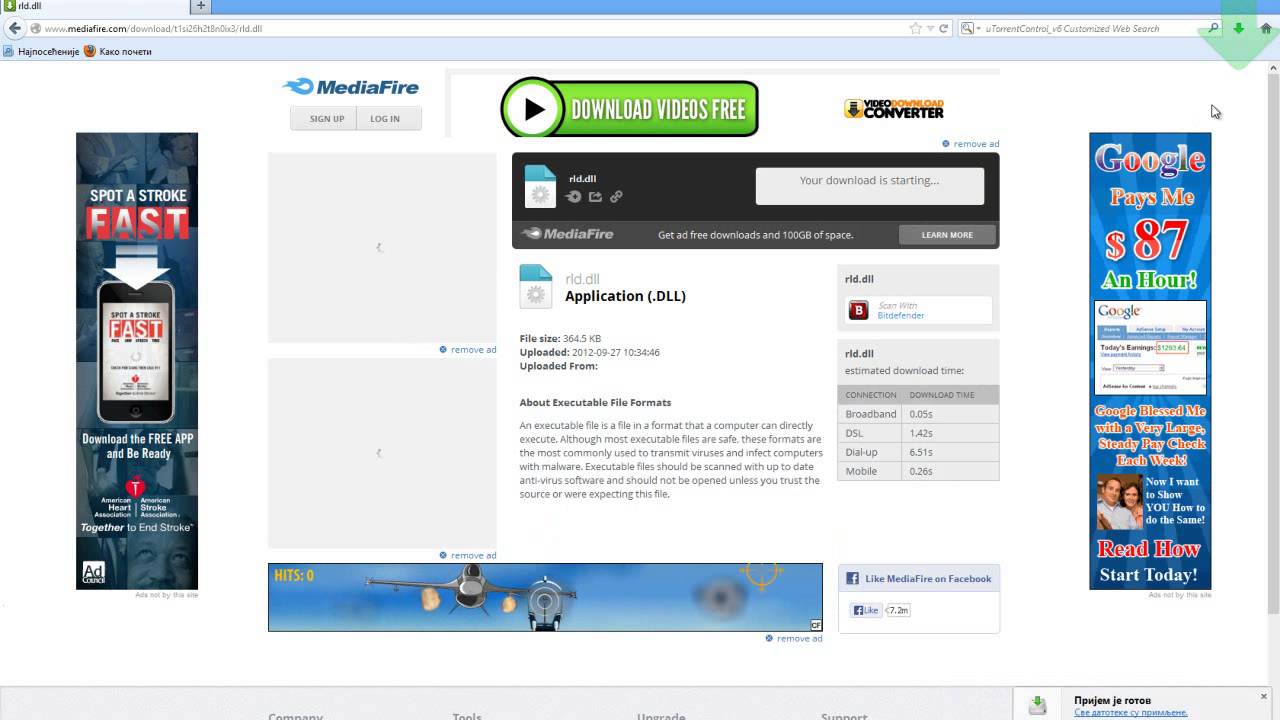Reload the page with the refresh icon
Screen dimensions: 1280x720
tap(943, 28)
